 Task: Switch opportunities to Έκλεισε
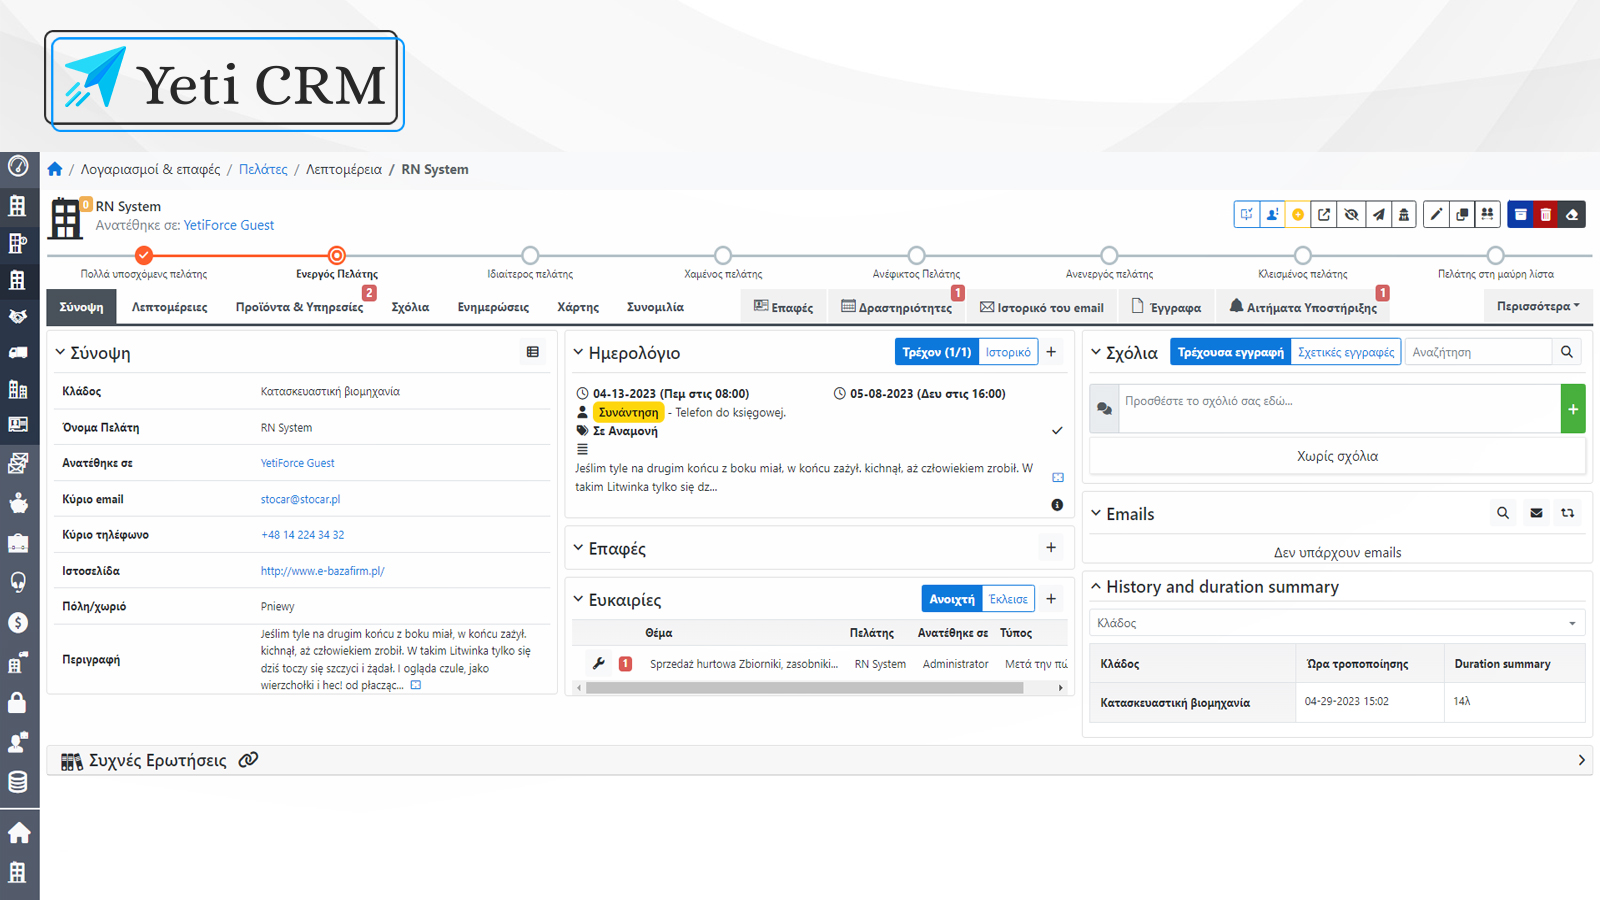point(1008,599)
